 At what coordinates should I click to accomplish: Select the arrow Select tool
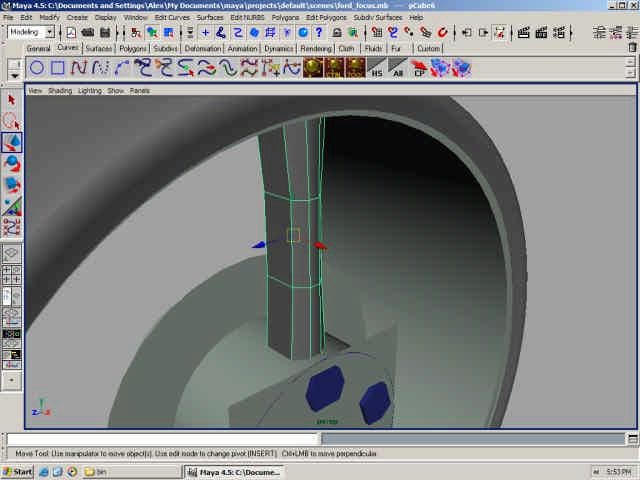12,99
